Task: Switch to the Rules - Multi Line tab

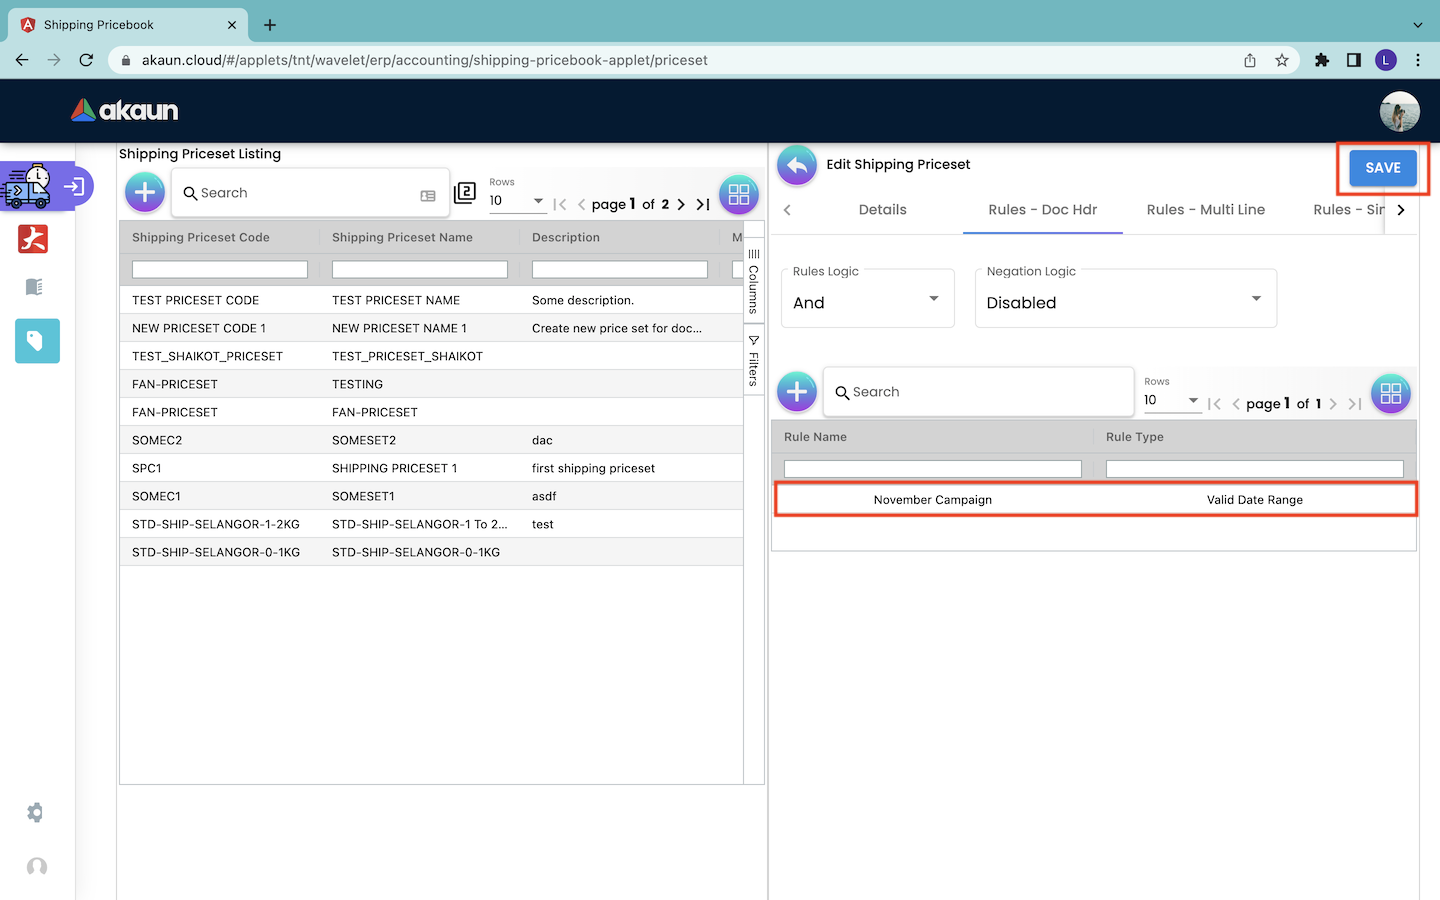Action: pyautogui.click(x=1205, y=210)
